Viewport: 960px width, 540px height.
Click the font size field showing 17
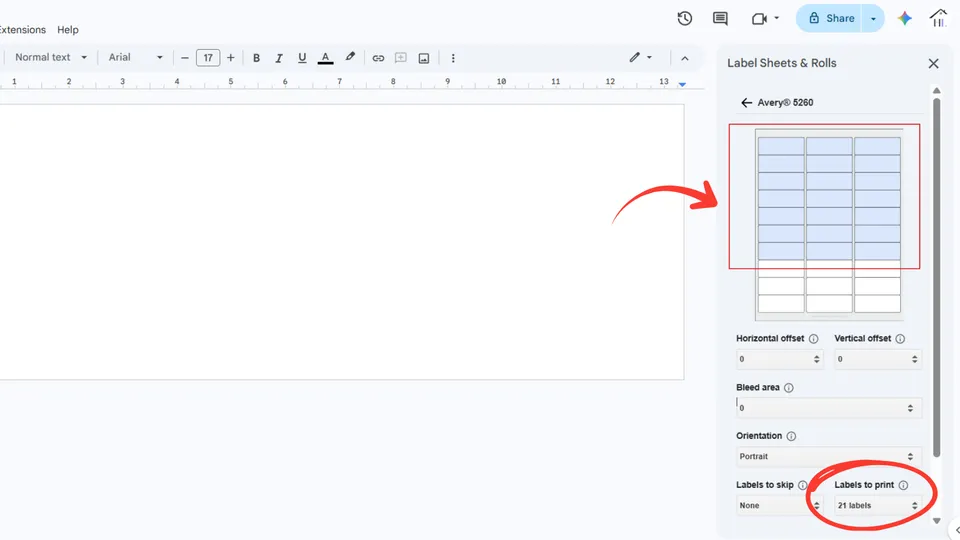point(208,58)
